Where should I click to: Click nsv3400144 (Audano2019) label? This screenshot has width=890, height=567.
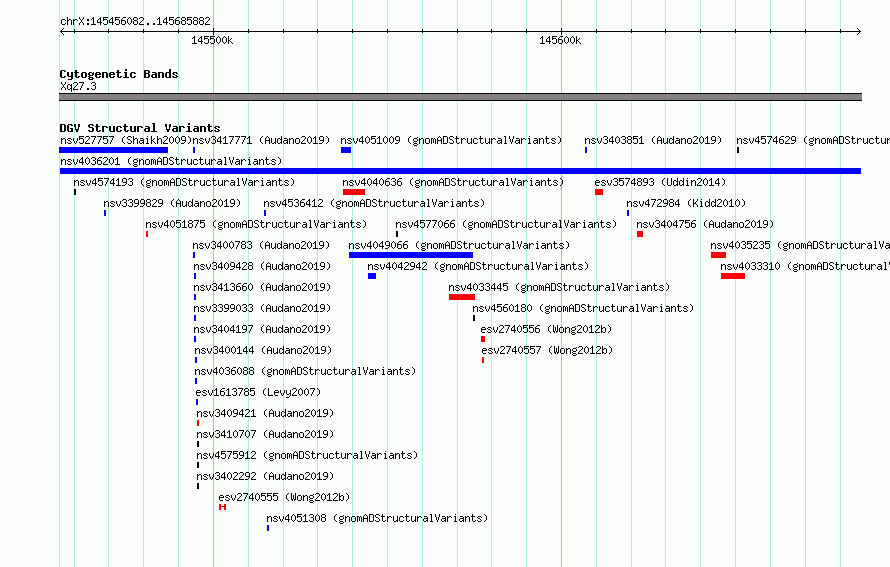[x=263, y=350]
